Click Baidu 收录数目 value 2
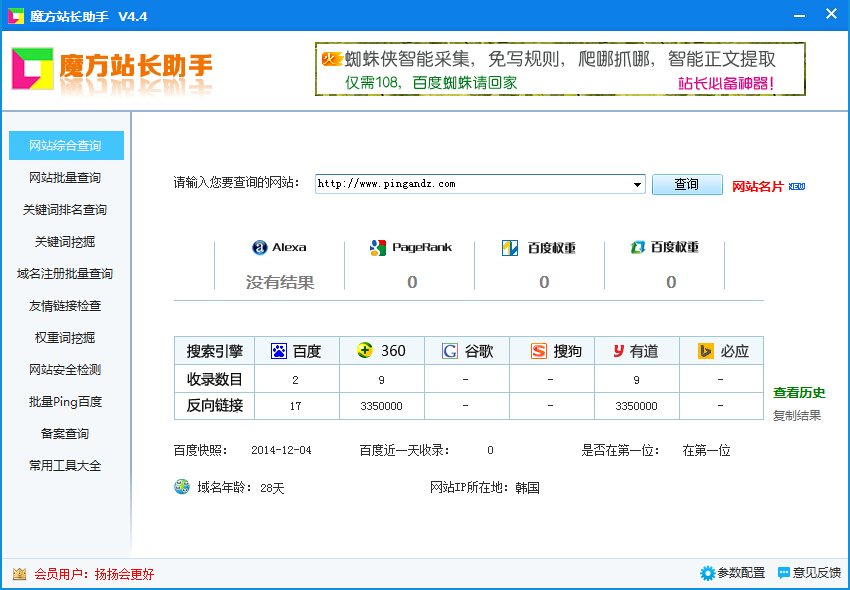This screenshot has height=590, width=850. point(295,380)
